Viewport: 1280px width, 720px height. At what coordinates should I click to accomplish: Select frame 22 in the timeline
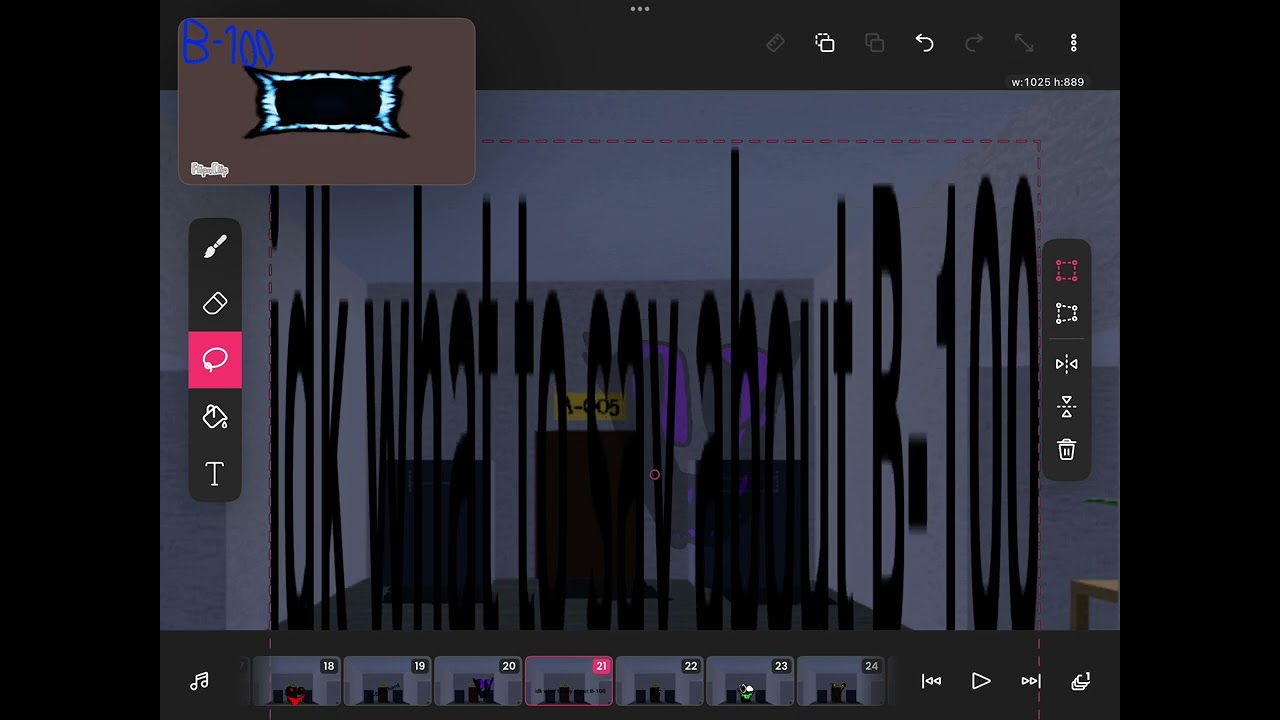click(659, 681)
